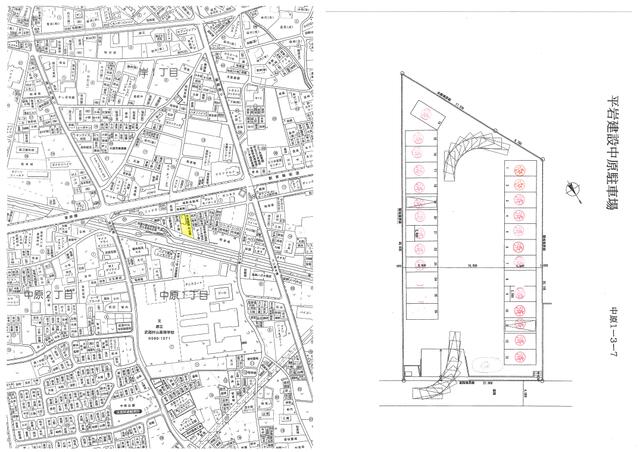Click the 岸1丁目 district label on the map
Image resolution: width=640 pixels, height=452 pixels.
[159, 73]
